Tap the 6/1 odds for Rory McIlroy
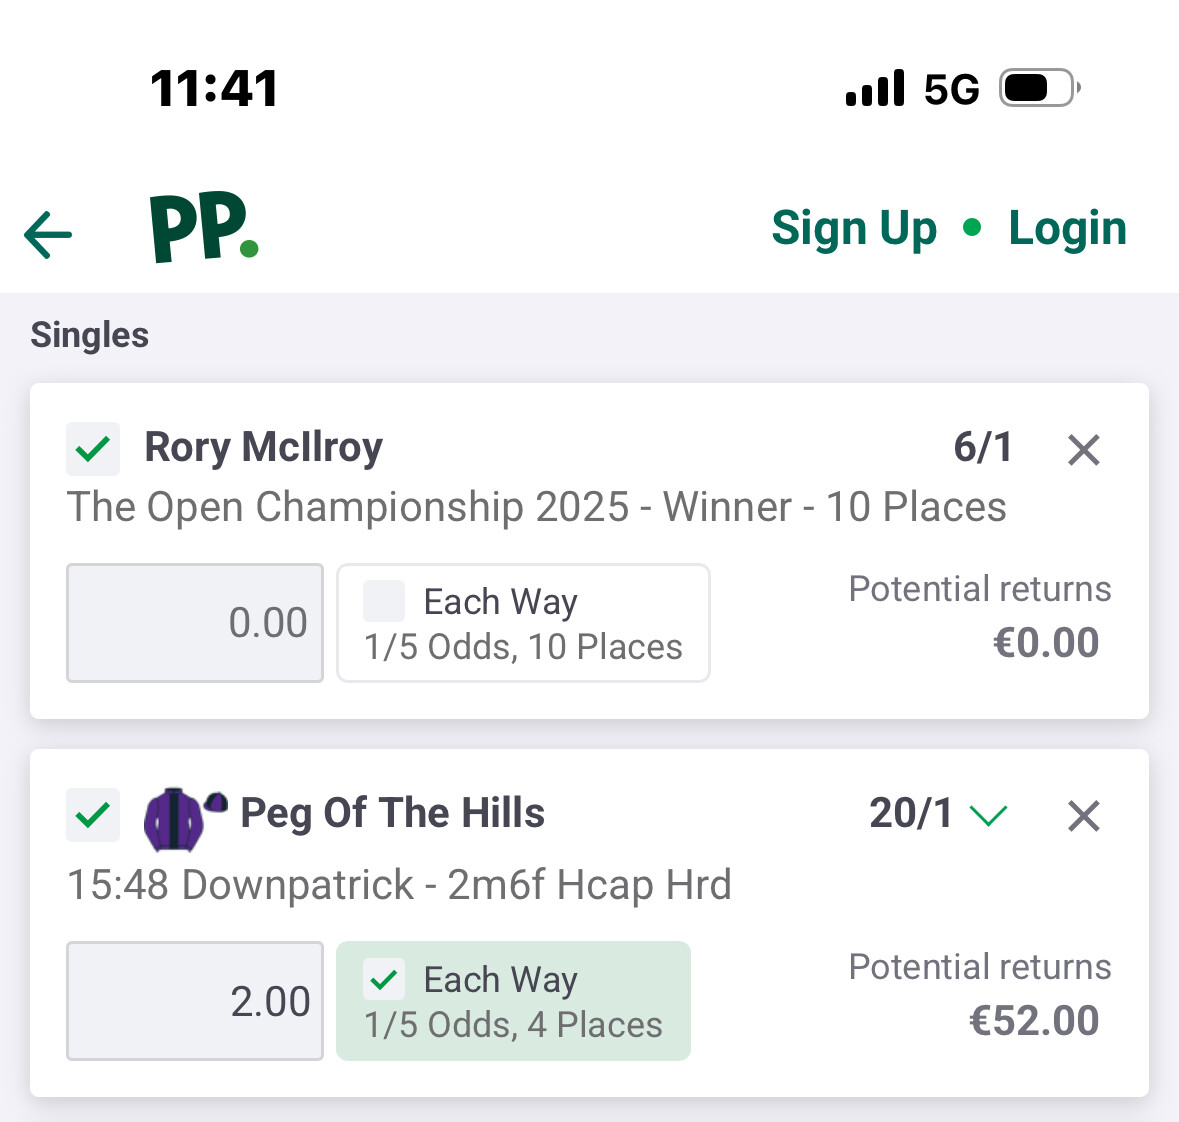The image size is (1179, 1122). (x=982, y=447)
